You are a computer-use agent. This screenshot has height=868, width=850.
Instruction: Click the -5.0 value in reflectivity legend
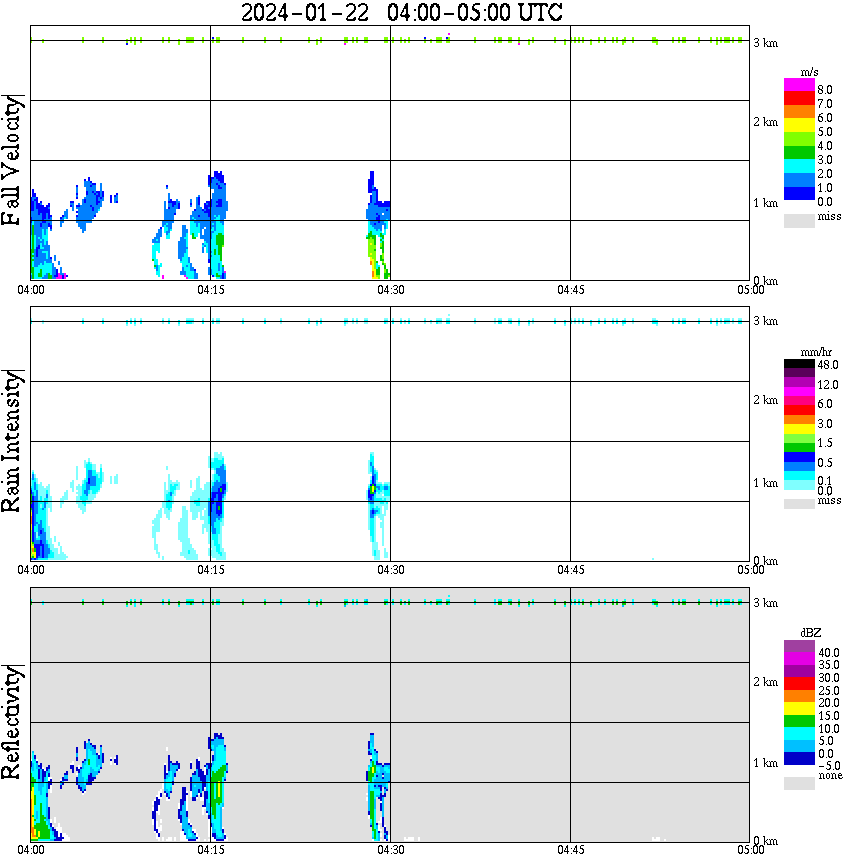pos(829,766)
